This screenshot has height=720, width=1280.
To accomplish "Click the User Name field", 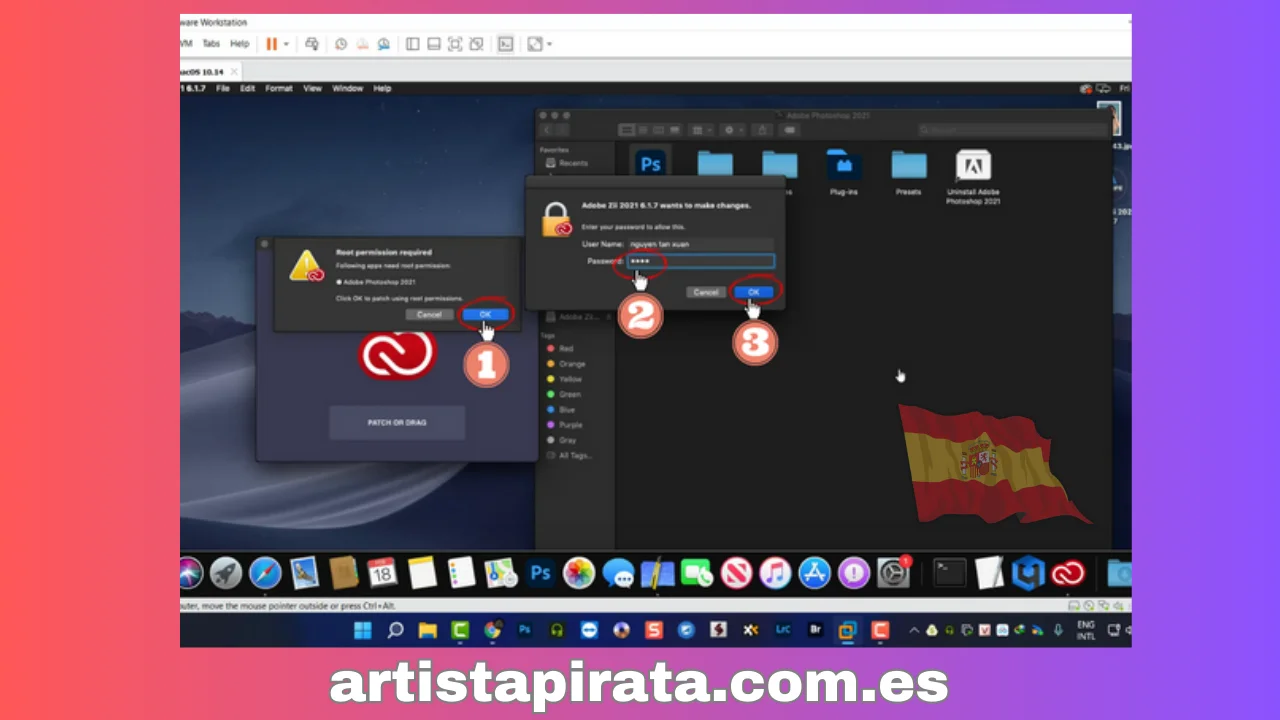I will (700, 244).
